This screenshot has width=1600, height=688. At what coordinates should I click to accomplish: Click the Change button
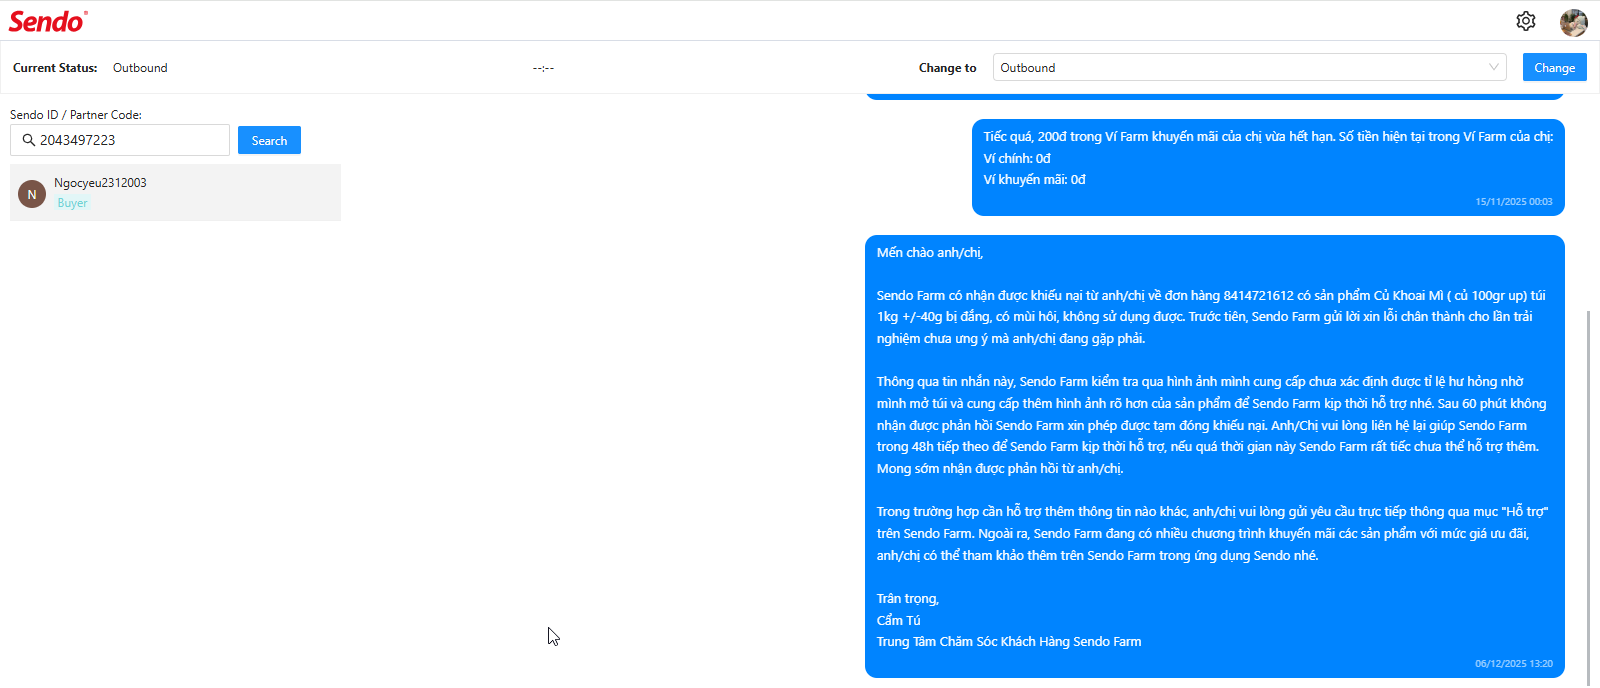click(x=1554, y=67)
